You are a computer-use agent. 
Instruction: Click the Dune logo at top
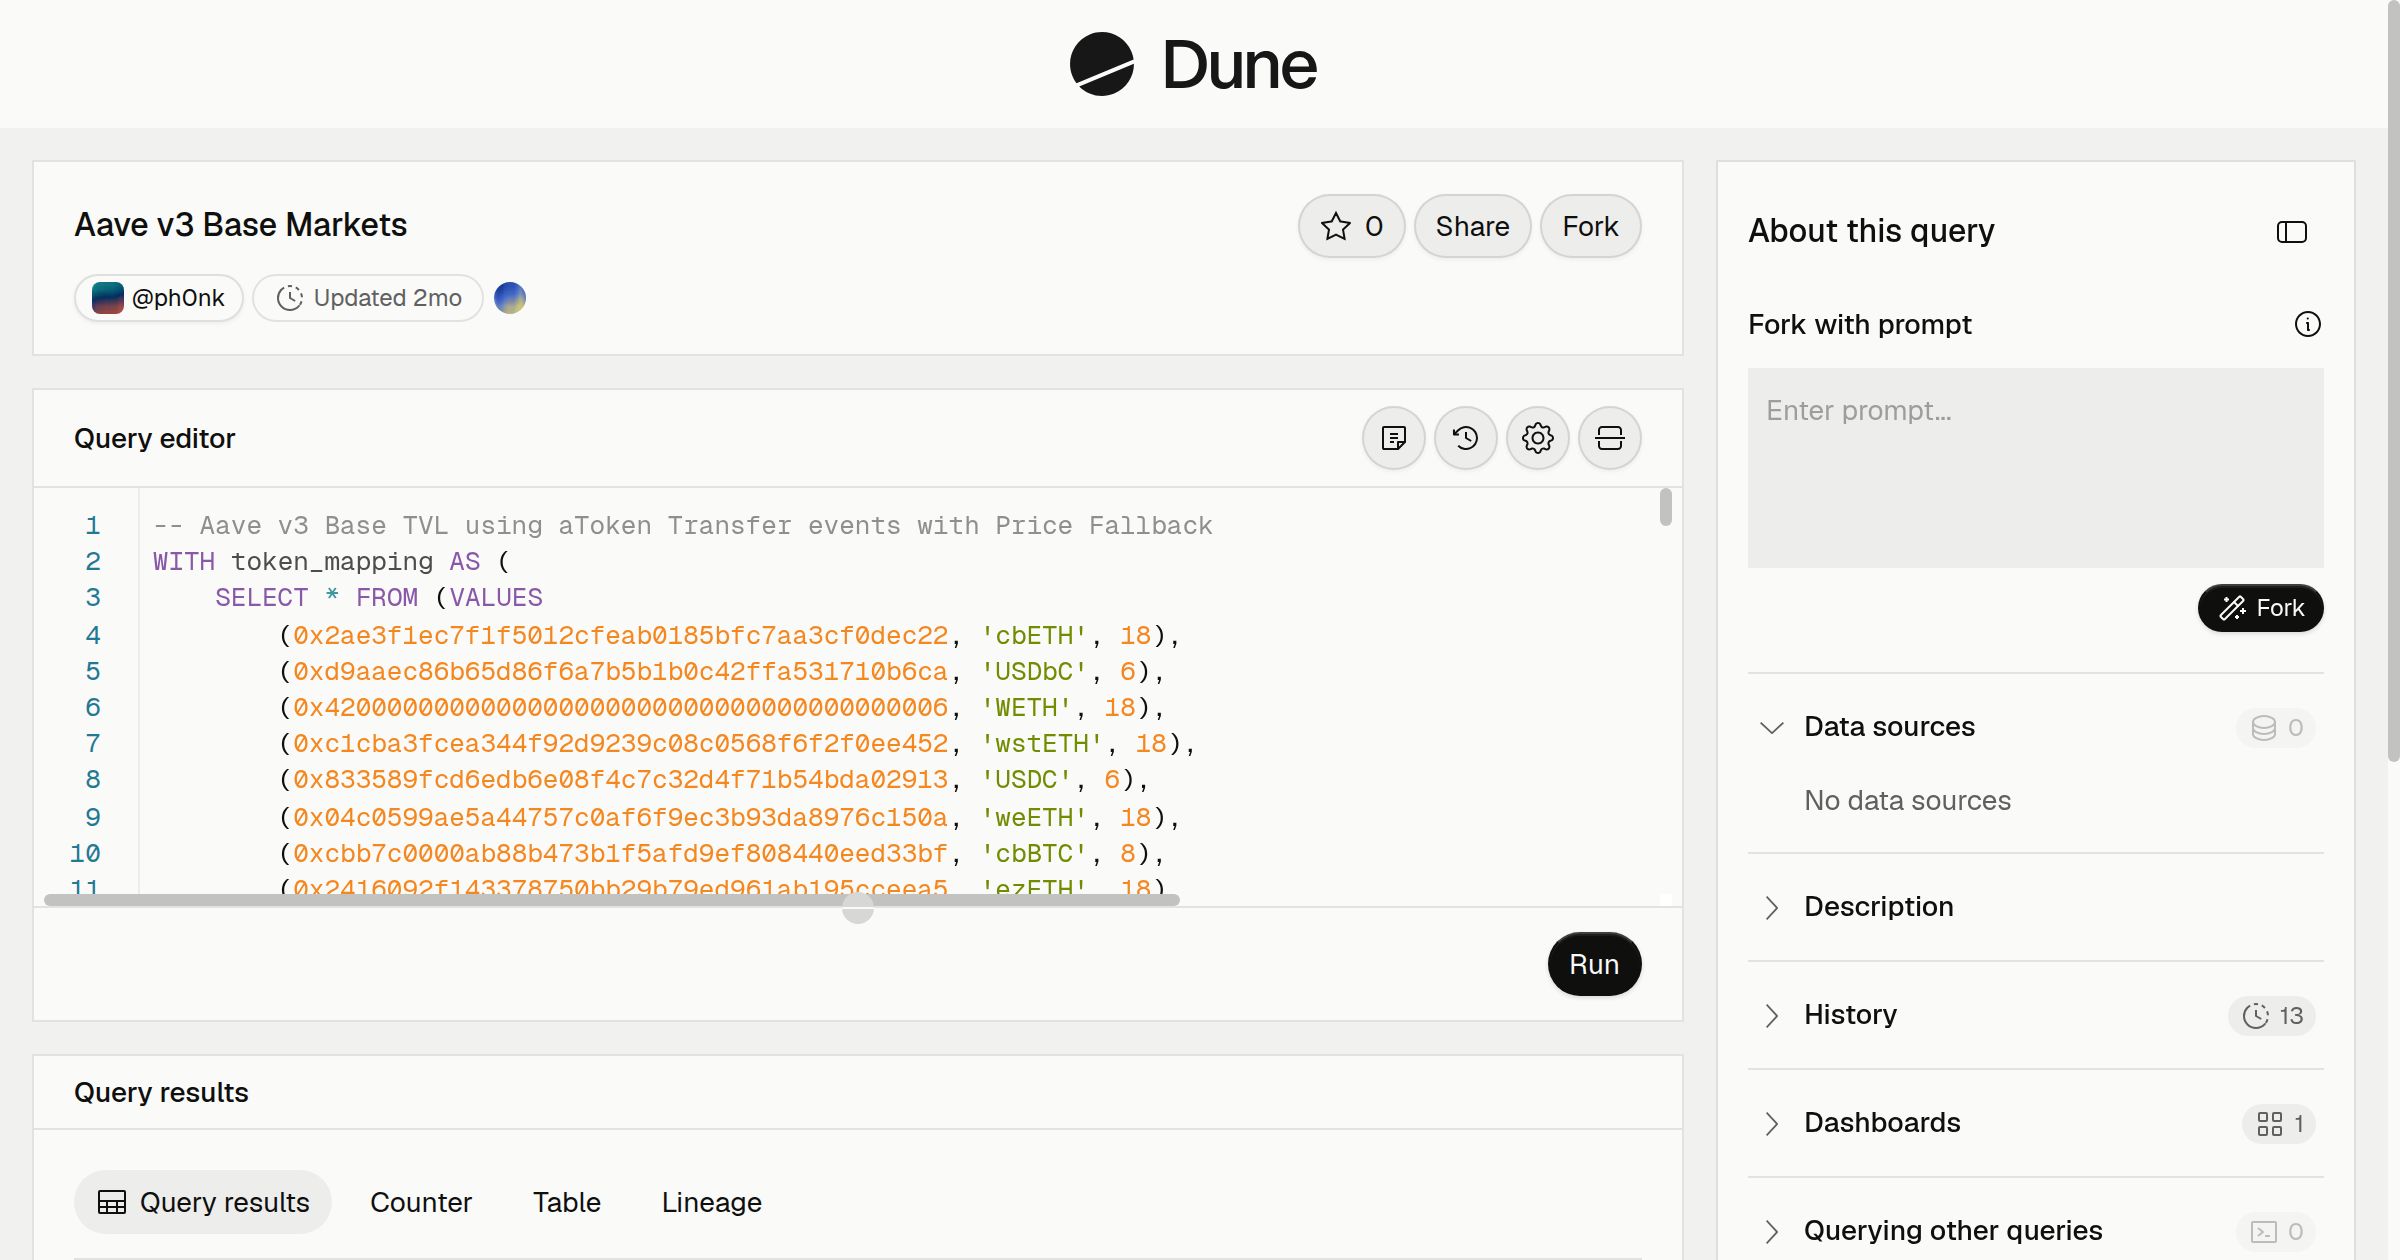(1193, 64)
